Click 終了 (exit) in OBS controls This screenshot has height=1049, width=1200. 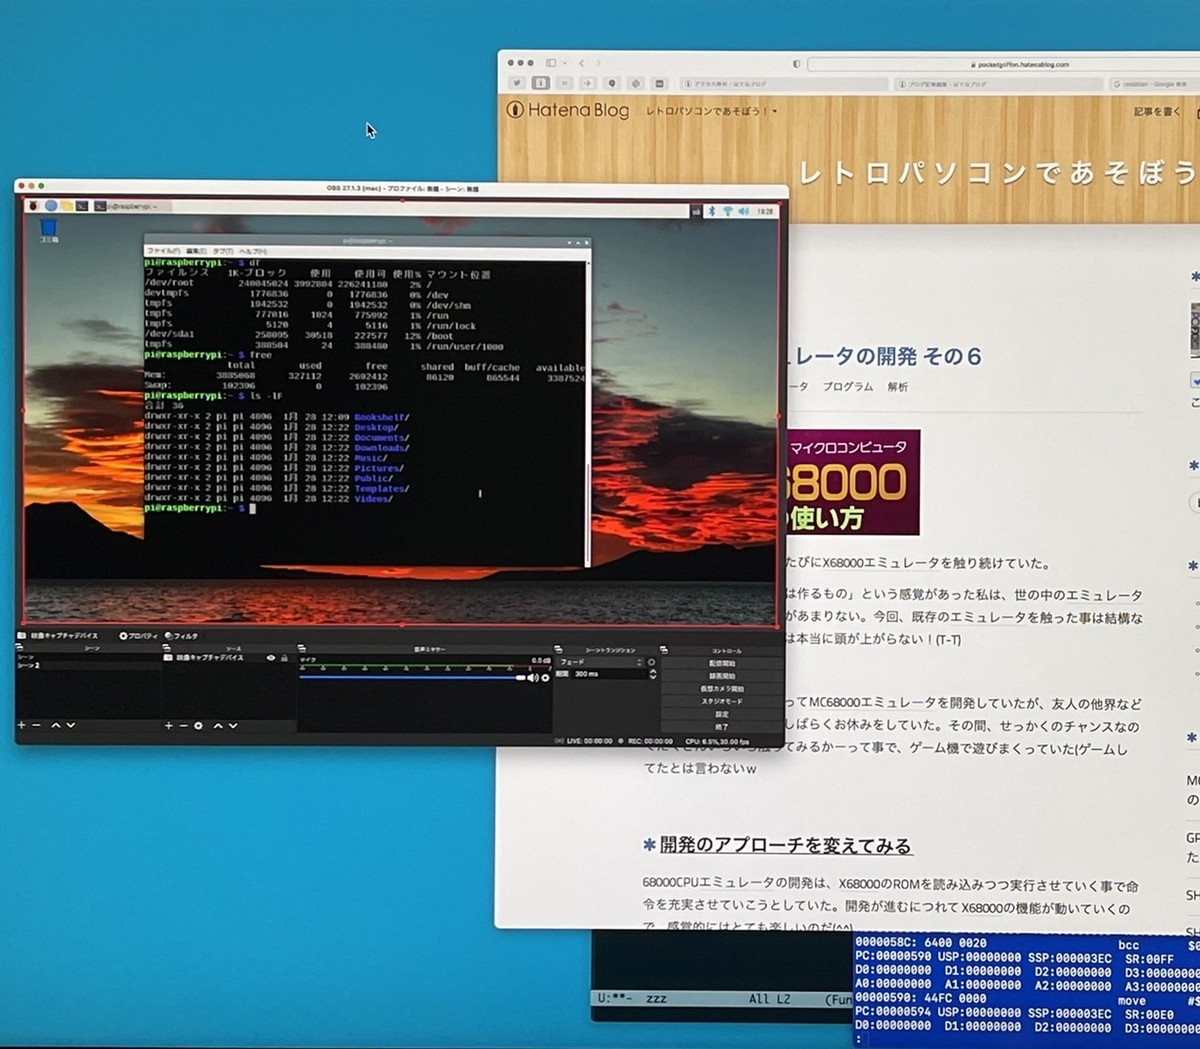pyautogui.click(x=723, y=727)
